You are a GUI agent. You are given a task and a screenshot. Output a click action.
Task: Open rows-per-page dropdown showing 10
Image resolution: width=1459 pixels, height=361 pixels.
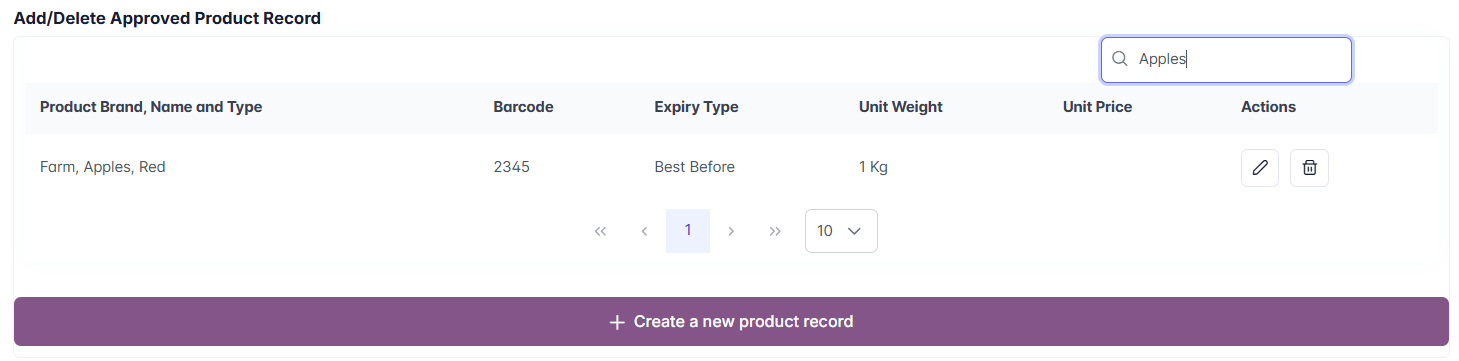[841, 231]
